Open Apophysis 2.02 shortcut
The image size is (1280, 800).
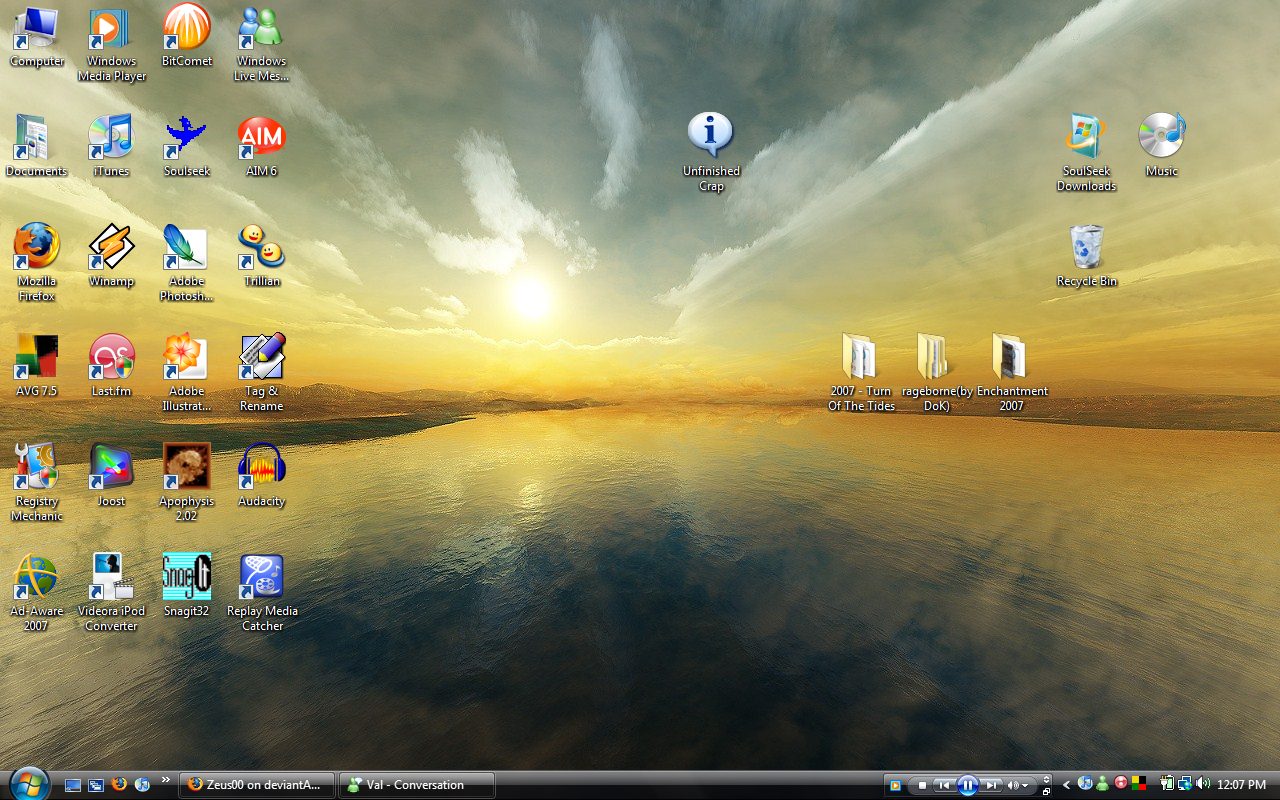point(187,483)
